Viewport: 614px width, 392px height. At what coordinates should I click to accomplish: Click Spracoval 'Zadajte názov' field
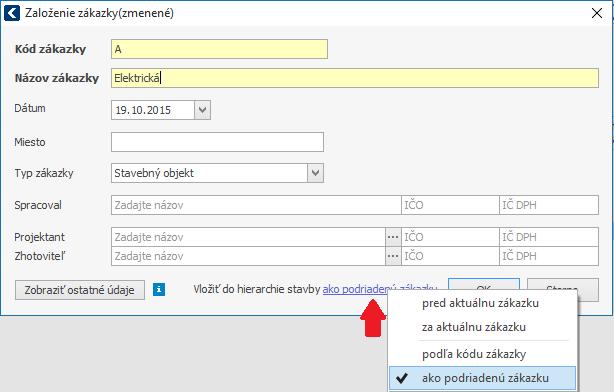[x=256, y=205]
